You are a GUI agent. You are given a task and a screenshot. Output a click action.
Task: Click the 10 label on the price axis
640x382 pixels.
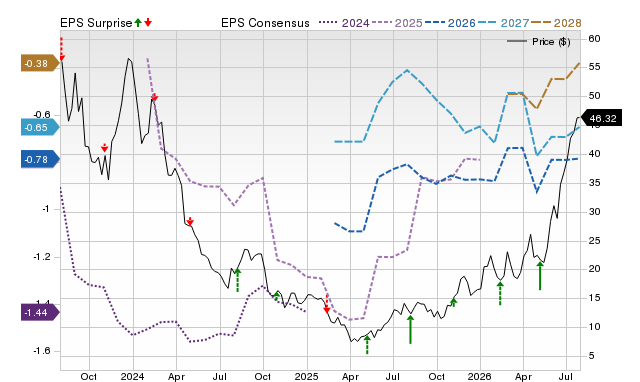(x=594, y=327)
